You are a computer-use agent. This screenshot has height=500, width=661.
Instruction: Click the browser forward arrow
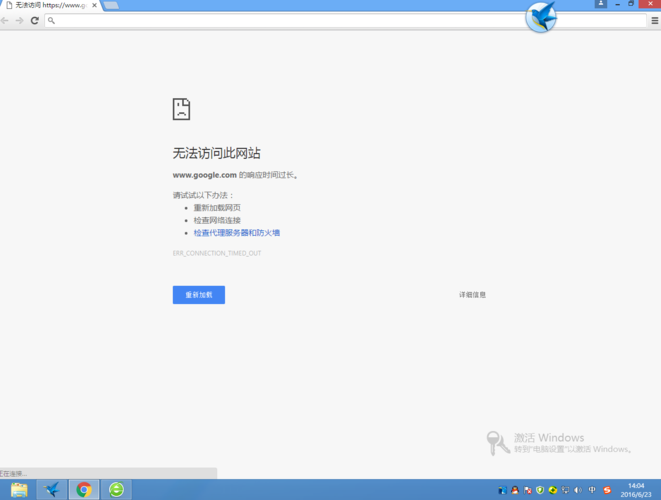tap(19, 21)
